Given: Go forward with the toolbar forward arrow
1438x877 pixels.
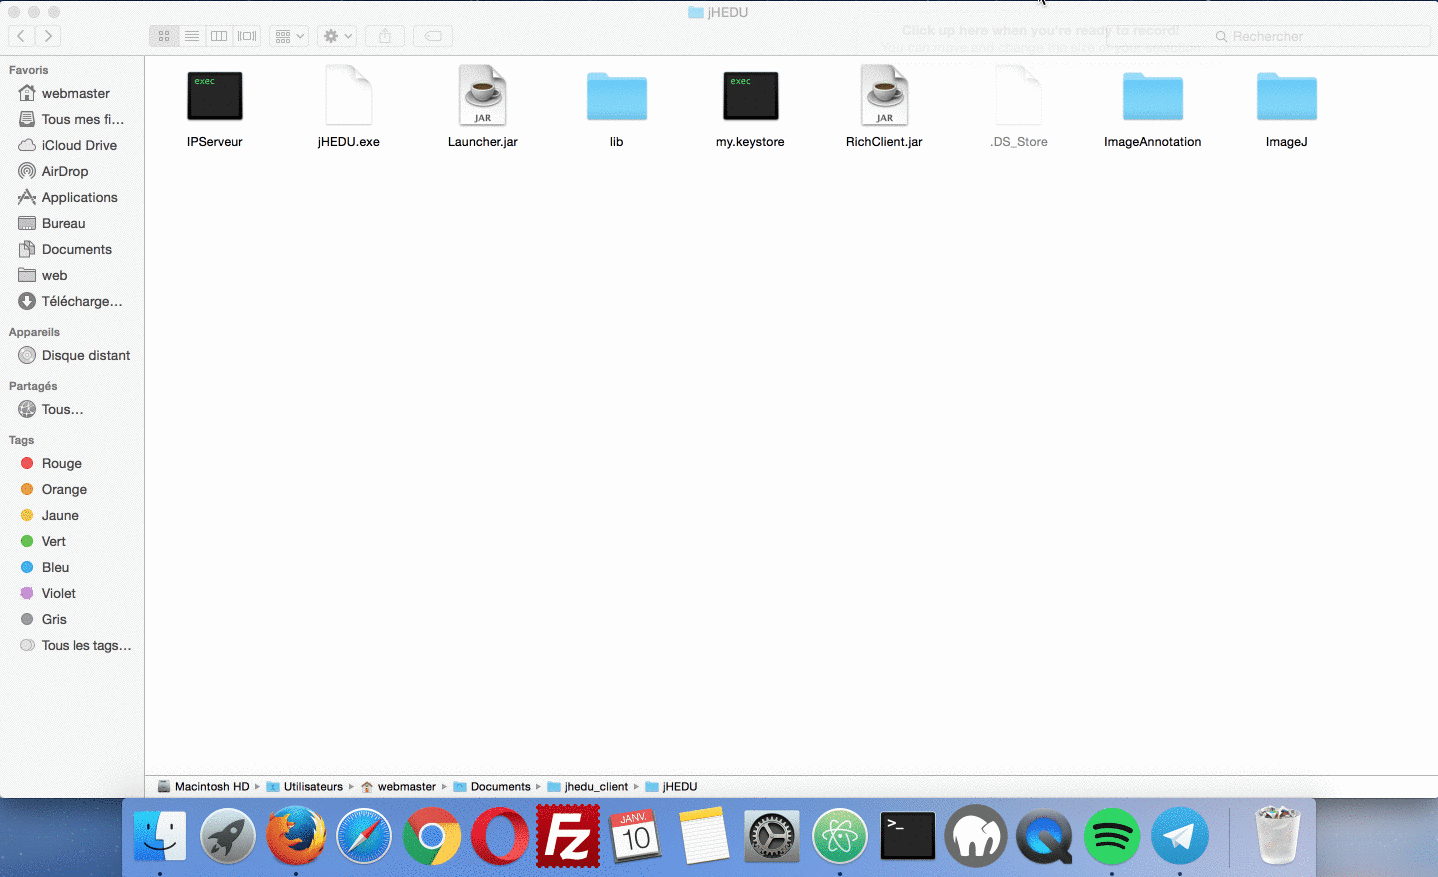Looking at the screenshot, I should (x=48, y=36).
